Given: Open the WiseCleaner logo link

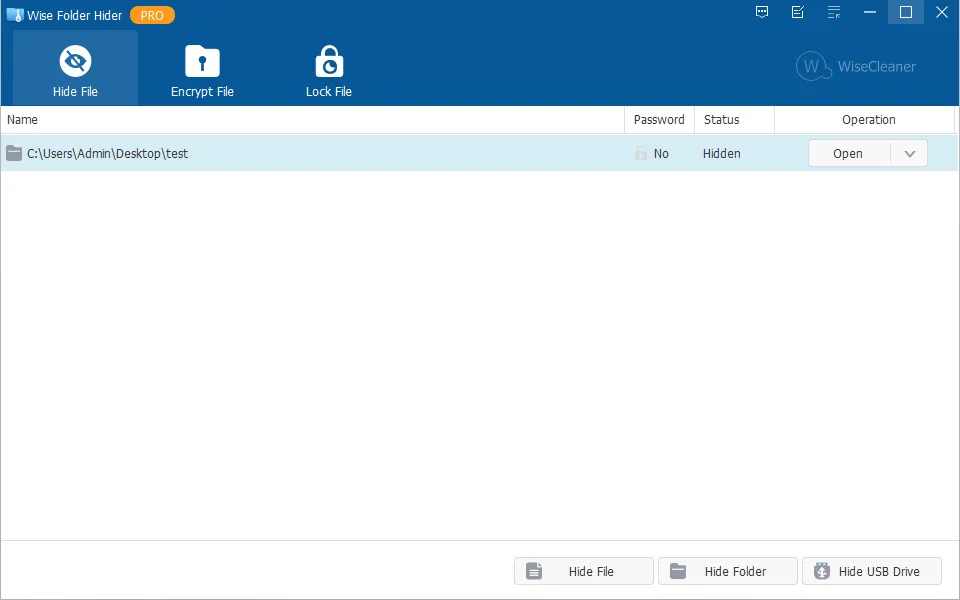Looking at the screenshot, I should [x=856, y=66].
